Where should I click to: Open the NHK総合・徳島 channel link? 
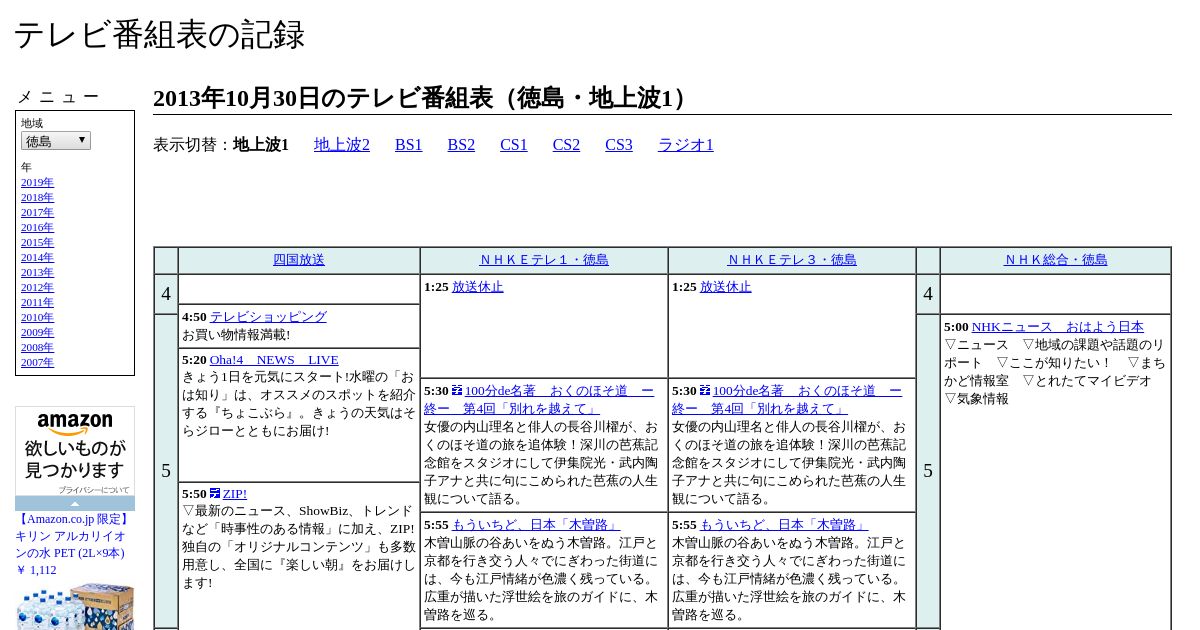pyautogui.click(x=1056, y=259)
